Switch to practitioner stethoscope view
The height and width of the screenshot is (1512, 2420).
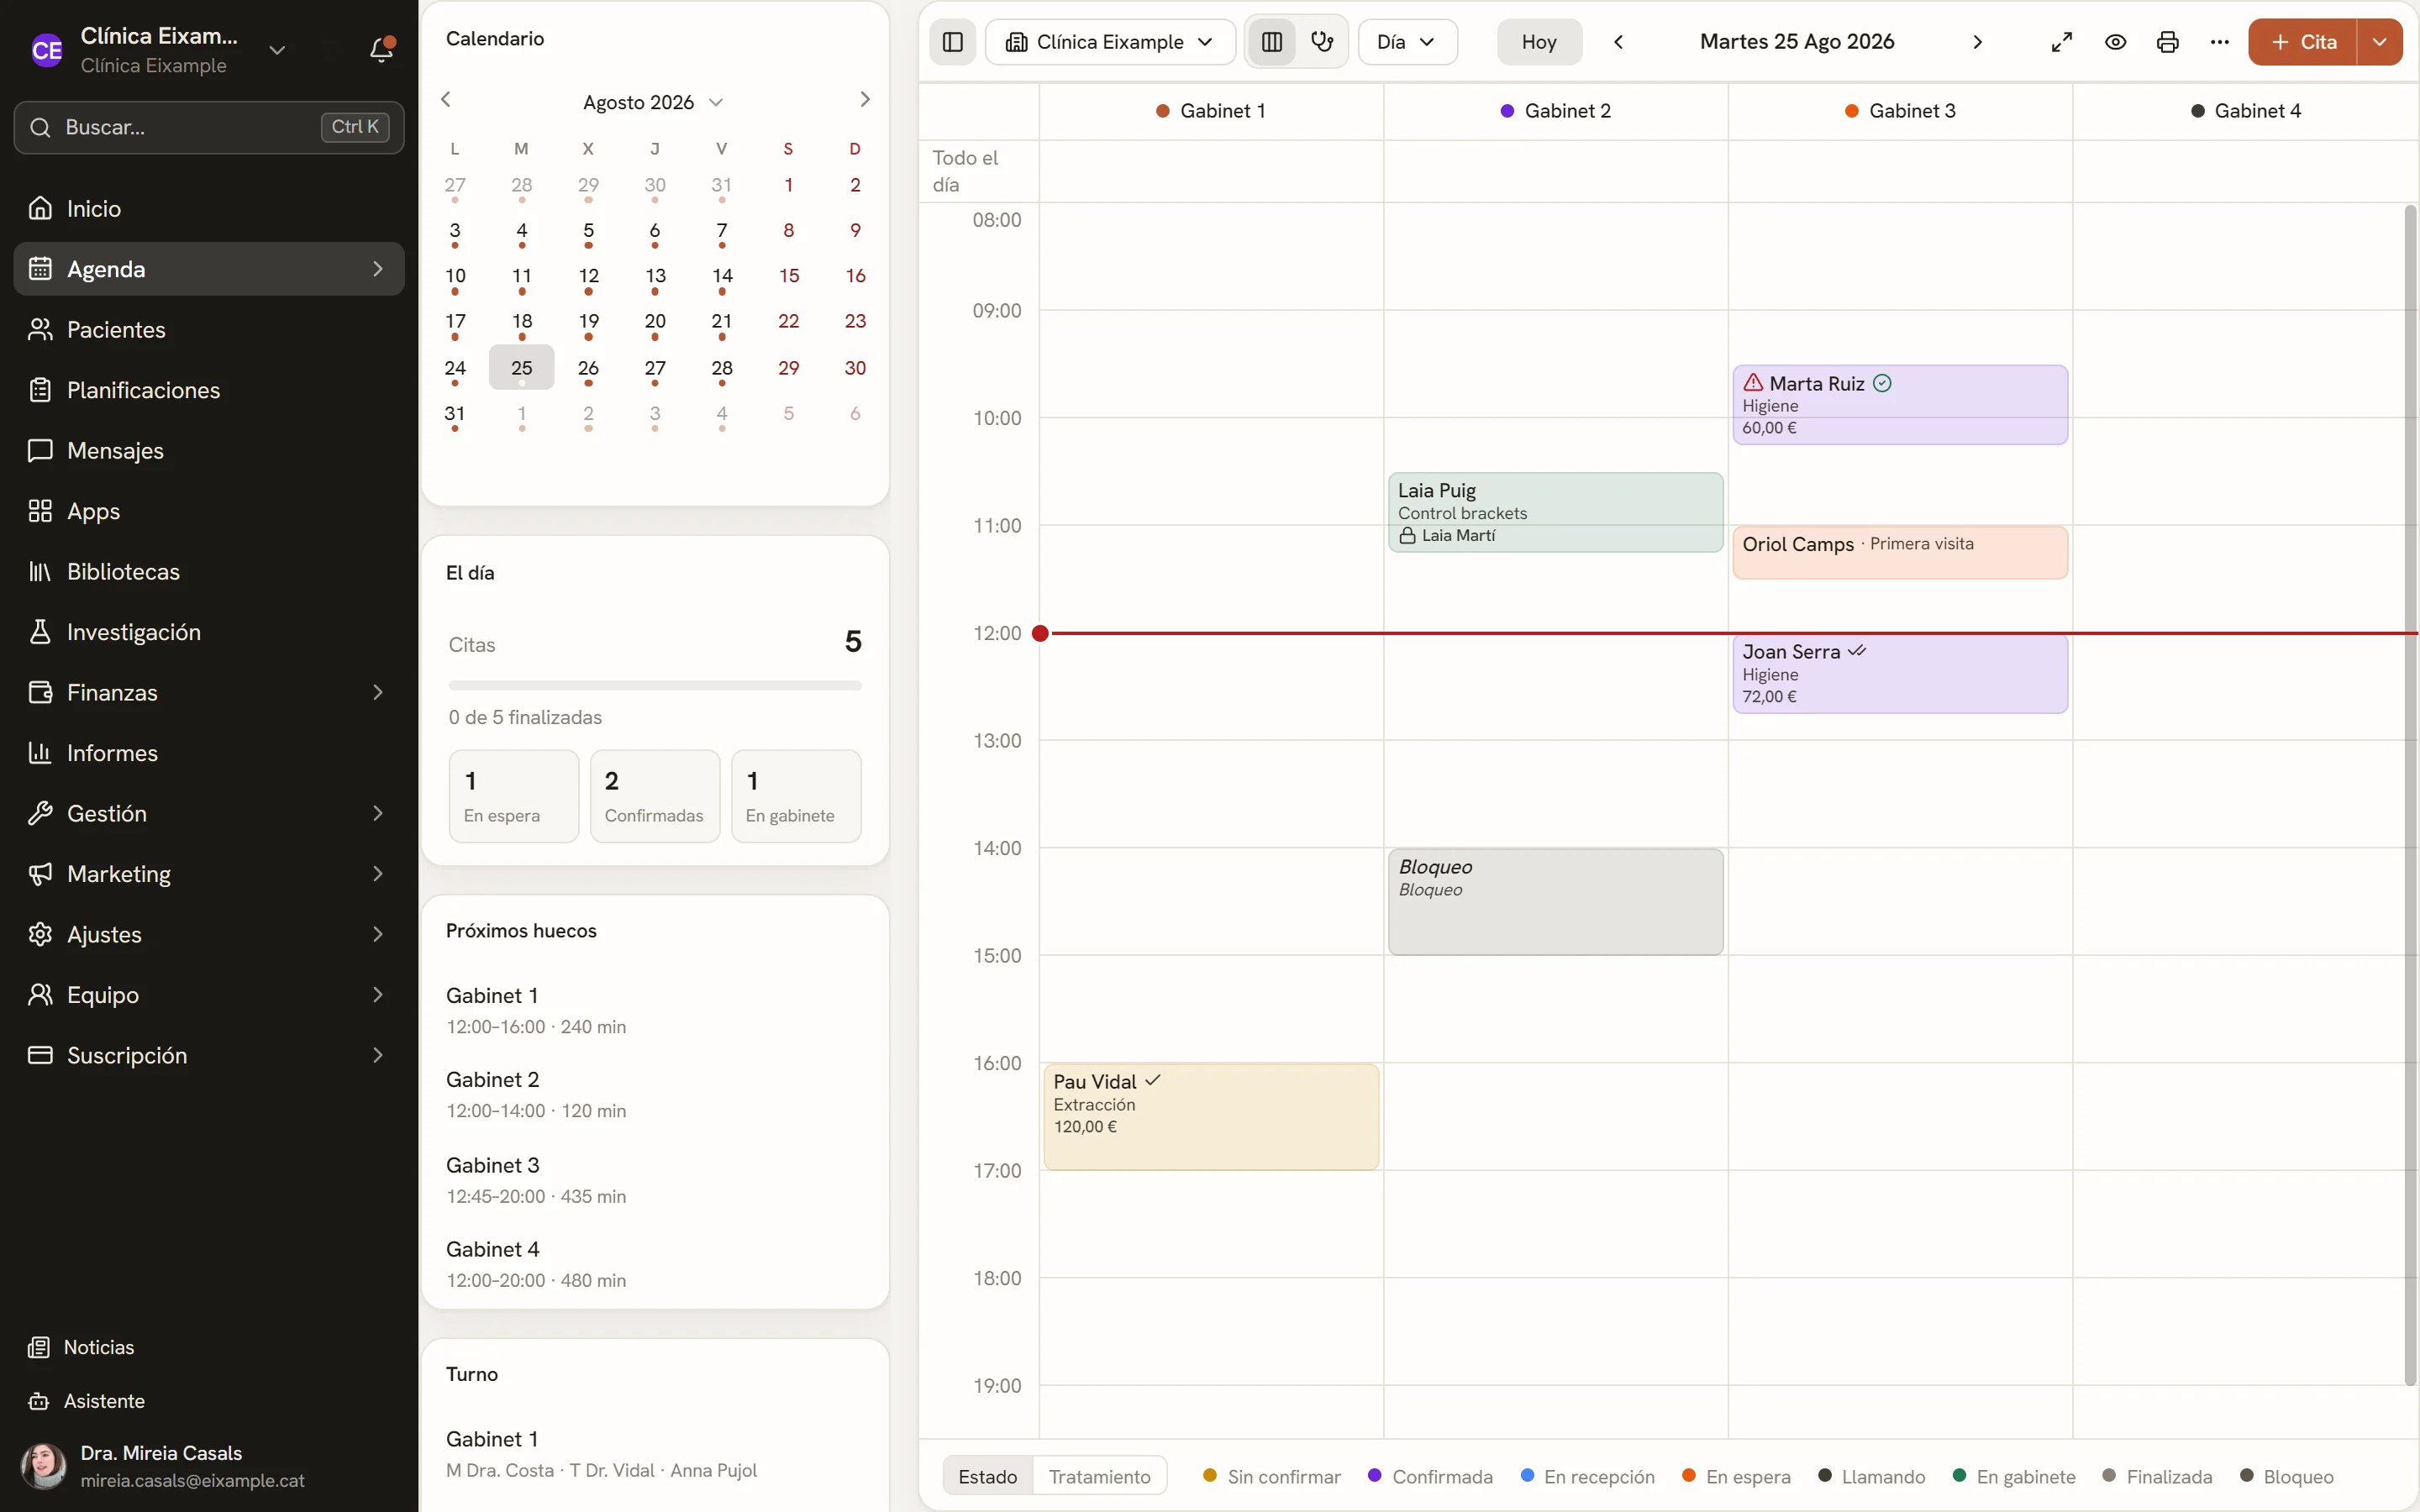[x=1322, y=42]
